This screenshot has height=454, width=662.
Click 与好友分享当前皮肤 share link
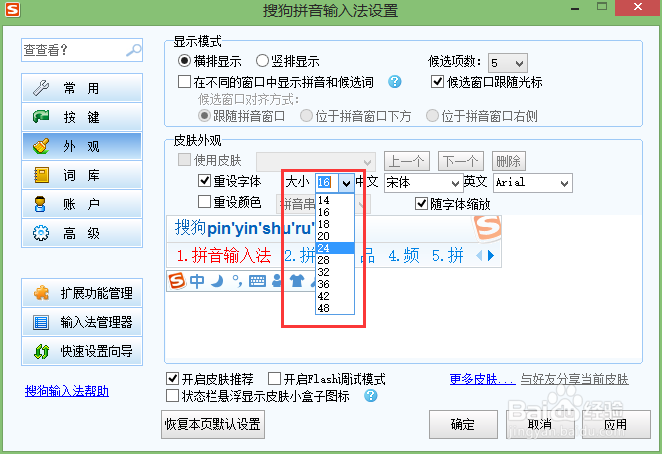click(575, 379)
